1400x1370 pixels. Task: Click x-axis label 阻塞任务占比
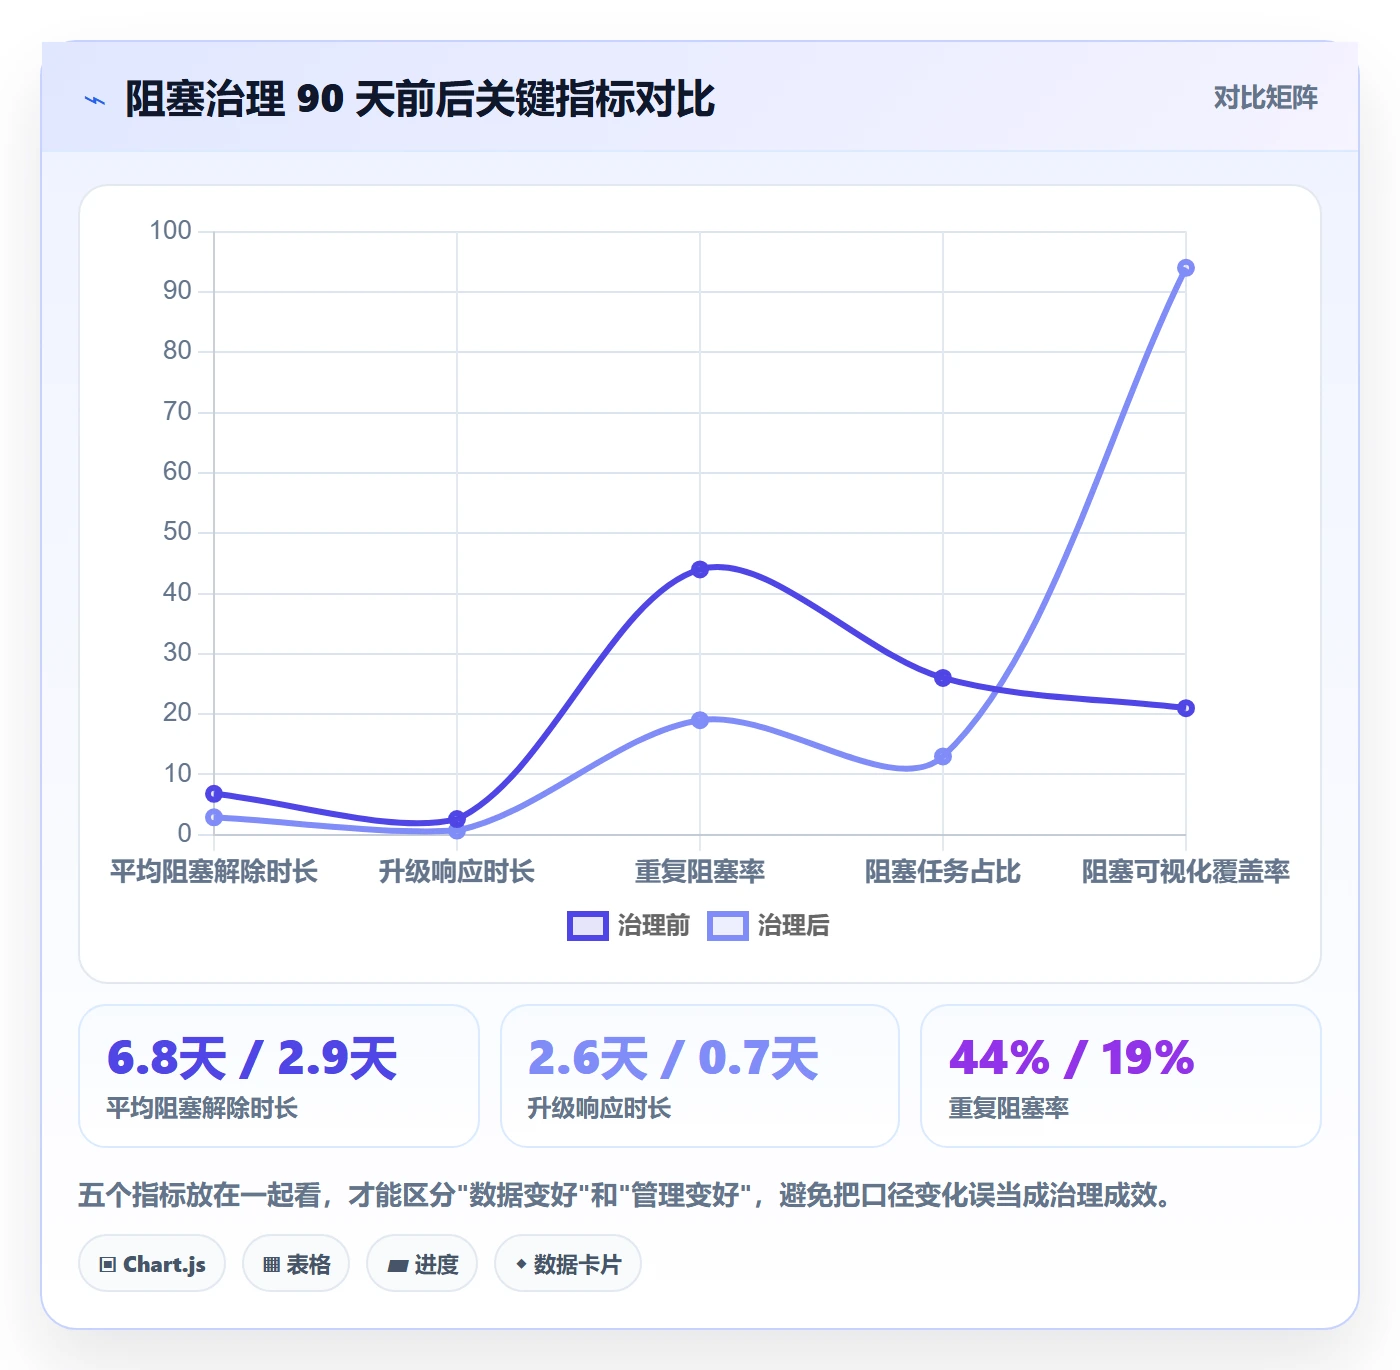coord(943,872)
